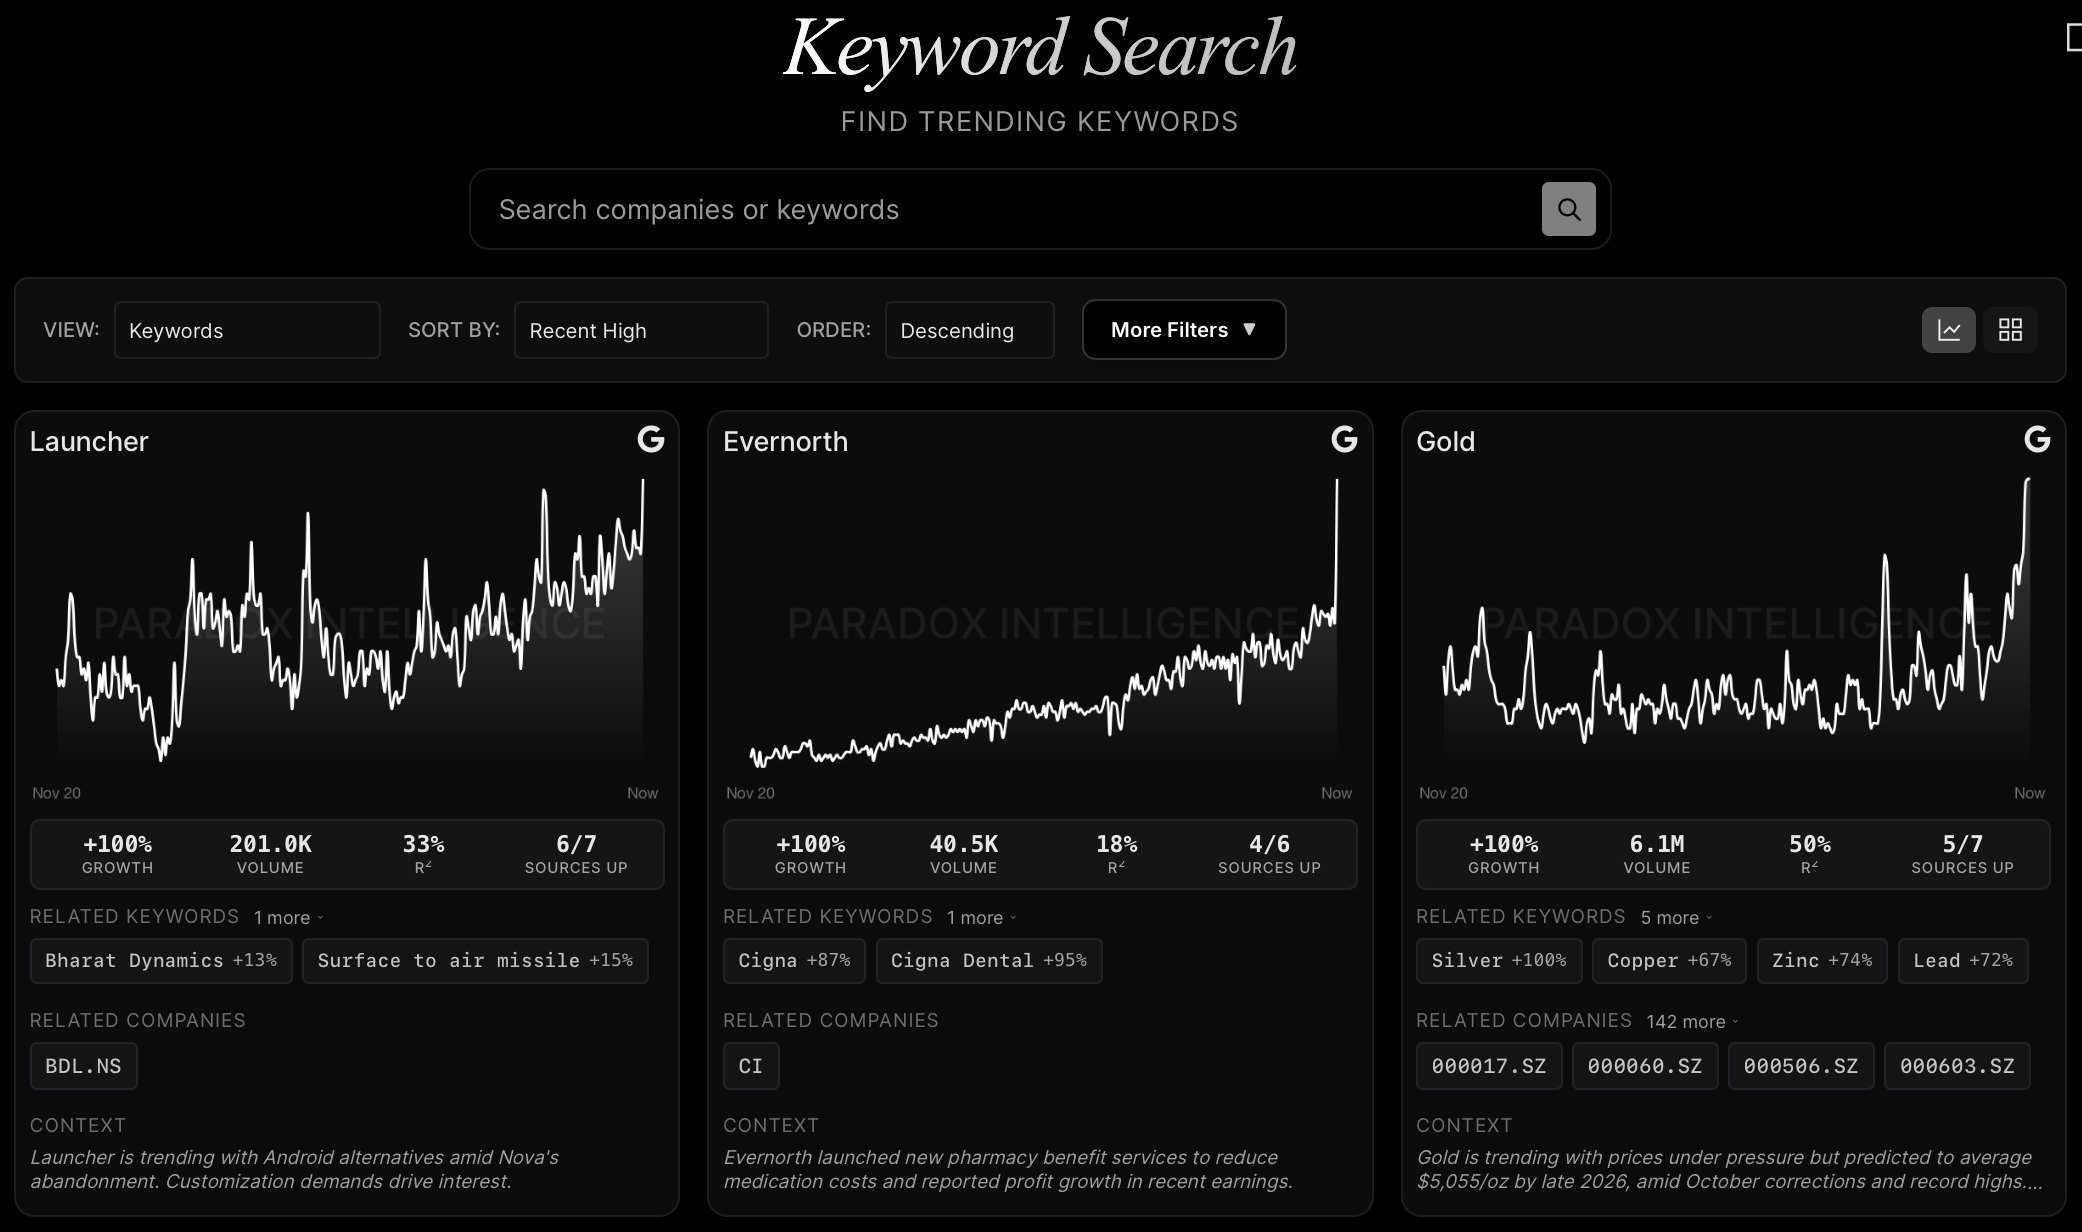2082x1232 pixels.
Task: Click the search companies or keywords field
Action: [x=1000, y=209]
